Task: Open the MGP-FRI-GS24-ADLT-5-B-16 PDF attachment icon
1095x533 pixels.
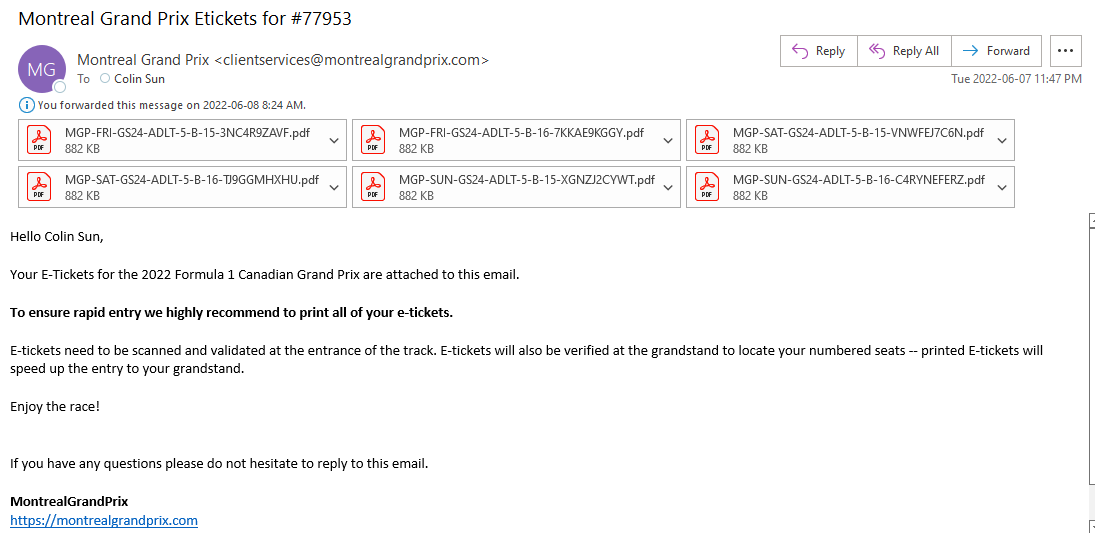Action: [372, 140]
